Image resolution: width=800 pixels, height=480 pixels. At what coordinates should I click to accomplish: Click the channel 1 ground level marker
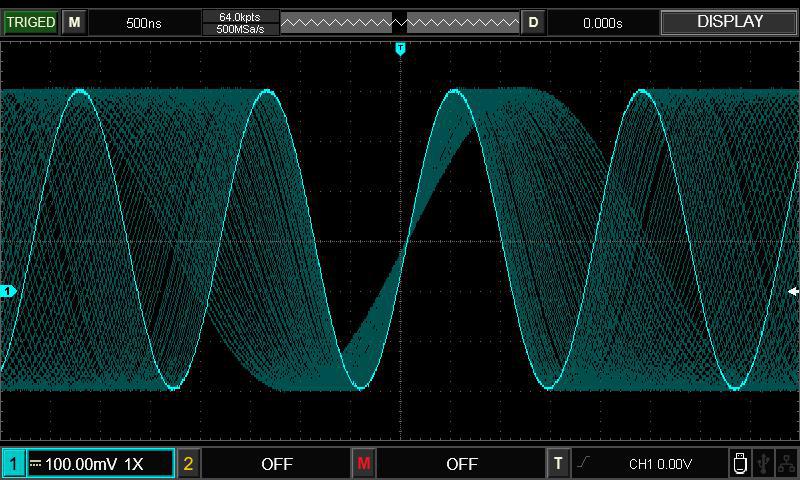tap(8, 291)
